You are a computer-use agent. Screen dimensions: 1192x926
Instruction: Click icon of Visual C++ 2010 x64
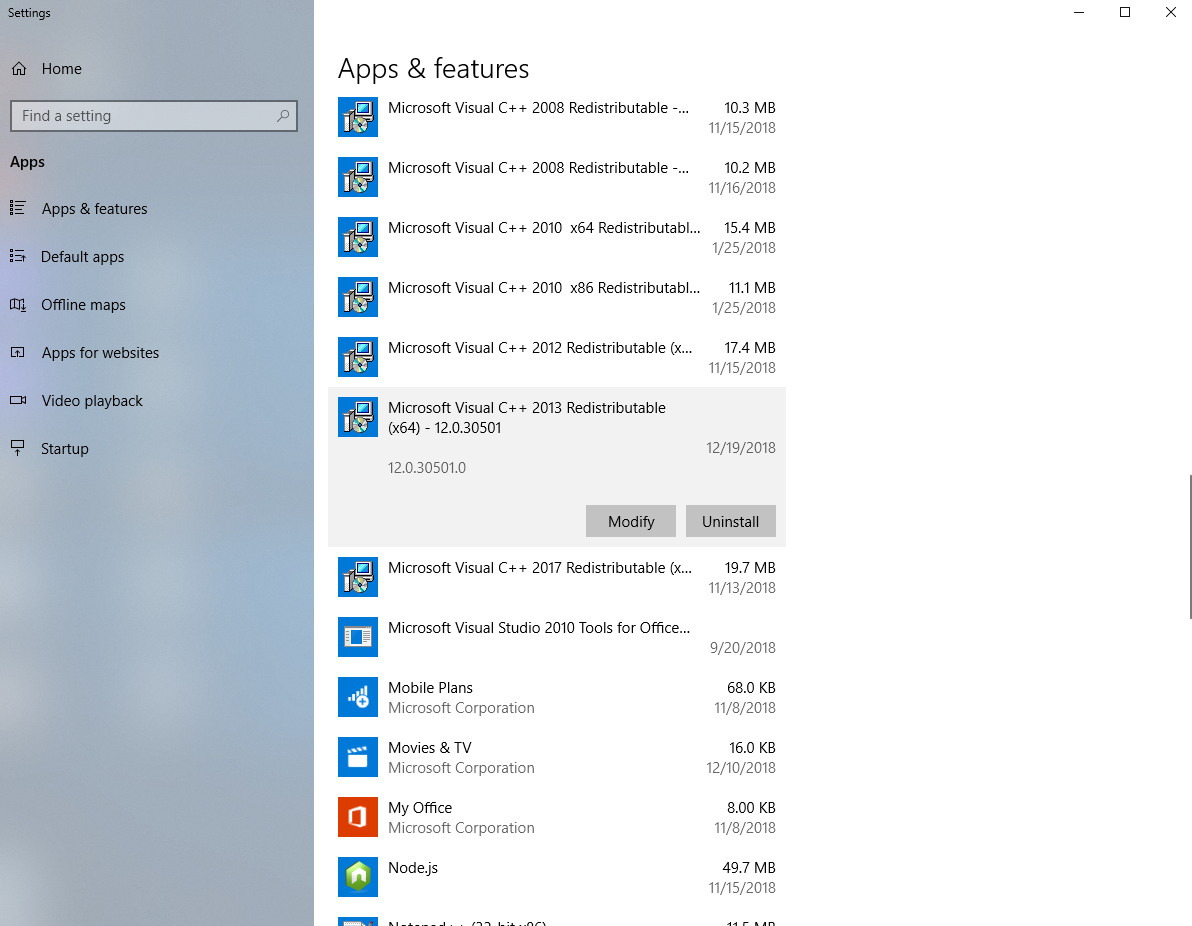(x=358, y=237)
